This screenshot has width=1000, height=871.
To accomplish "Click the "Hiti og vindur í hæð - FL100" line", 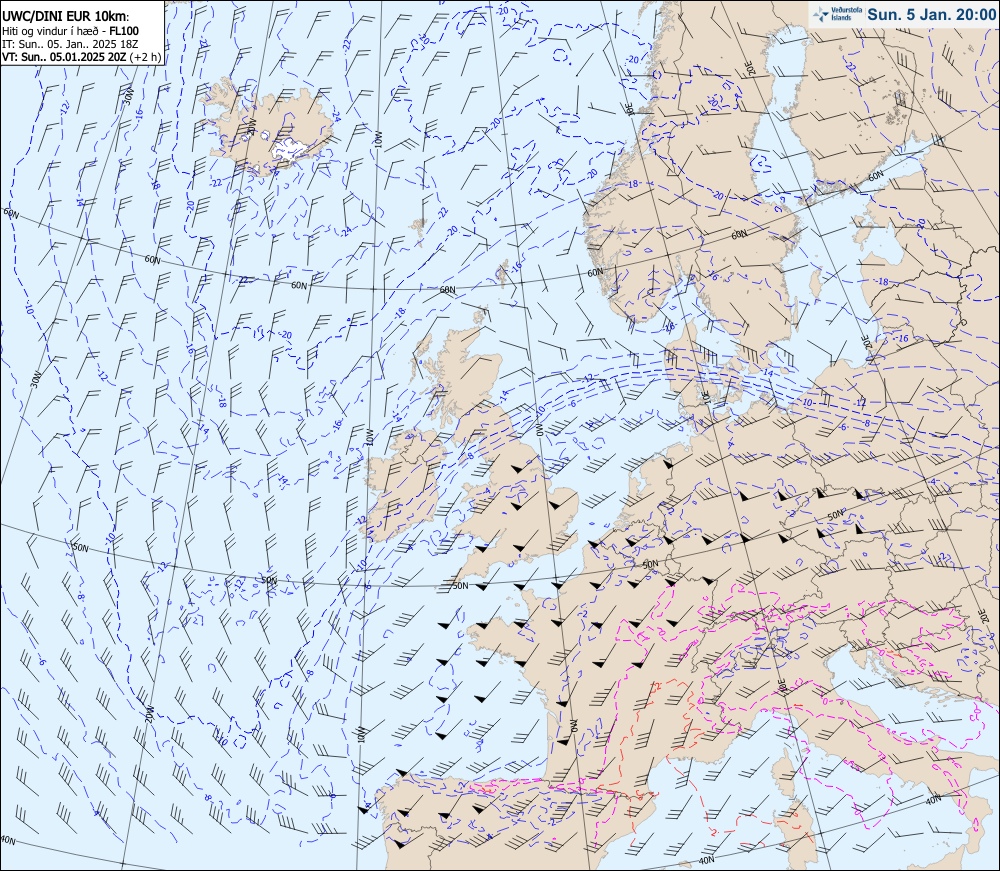I will tap(70, 31).
